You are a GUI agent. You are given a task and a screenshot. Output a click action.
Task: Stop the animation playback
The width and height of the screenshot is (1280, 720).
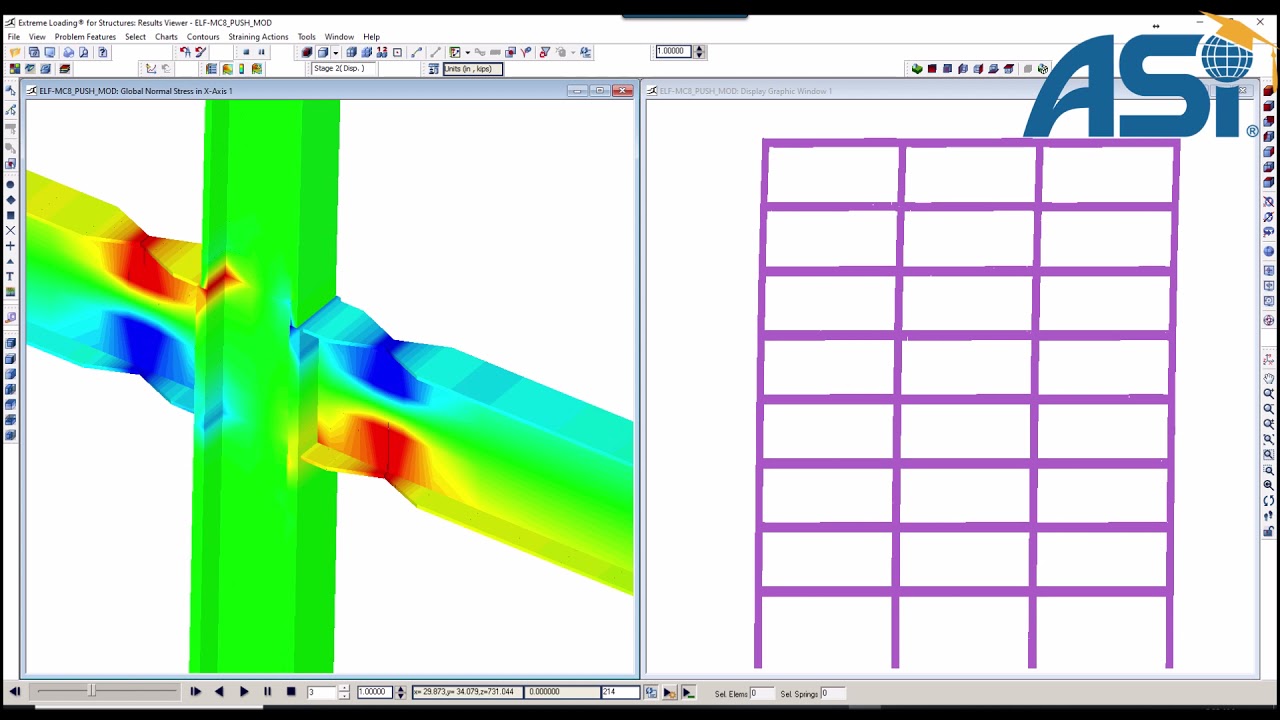[x=291, y=691]
